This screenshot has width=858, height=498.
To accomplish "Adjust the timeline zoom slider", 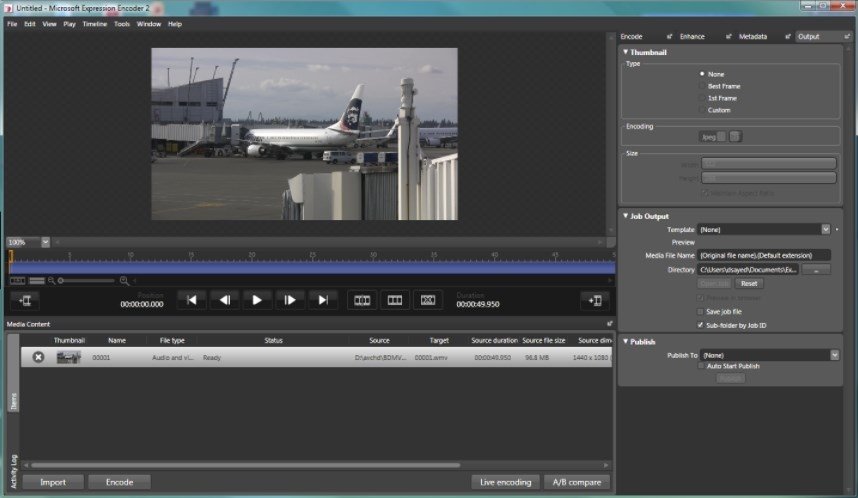I will point(61,281).
